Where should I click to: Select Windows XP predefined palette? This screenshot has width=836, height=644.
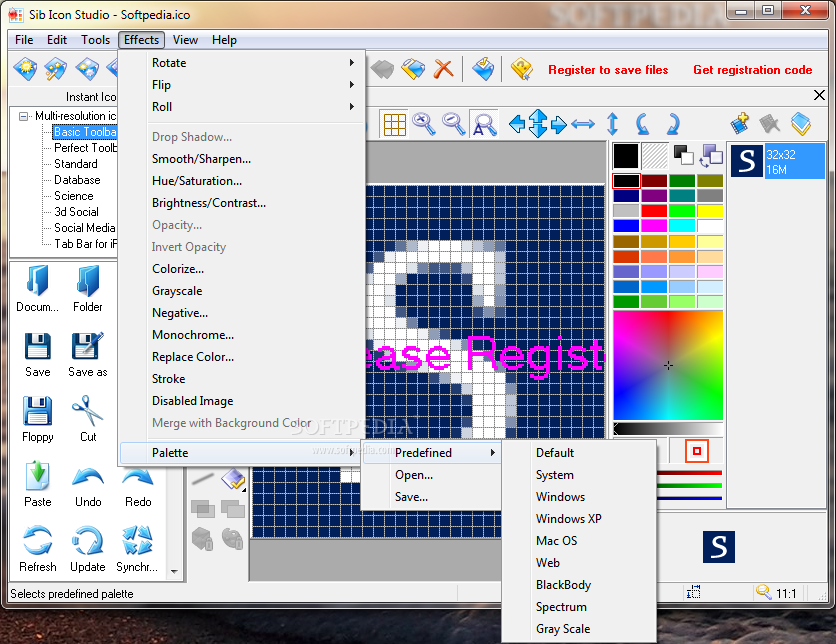point(579,519)
